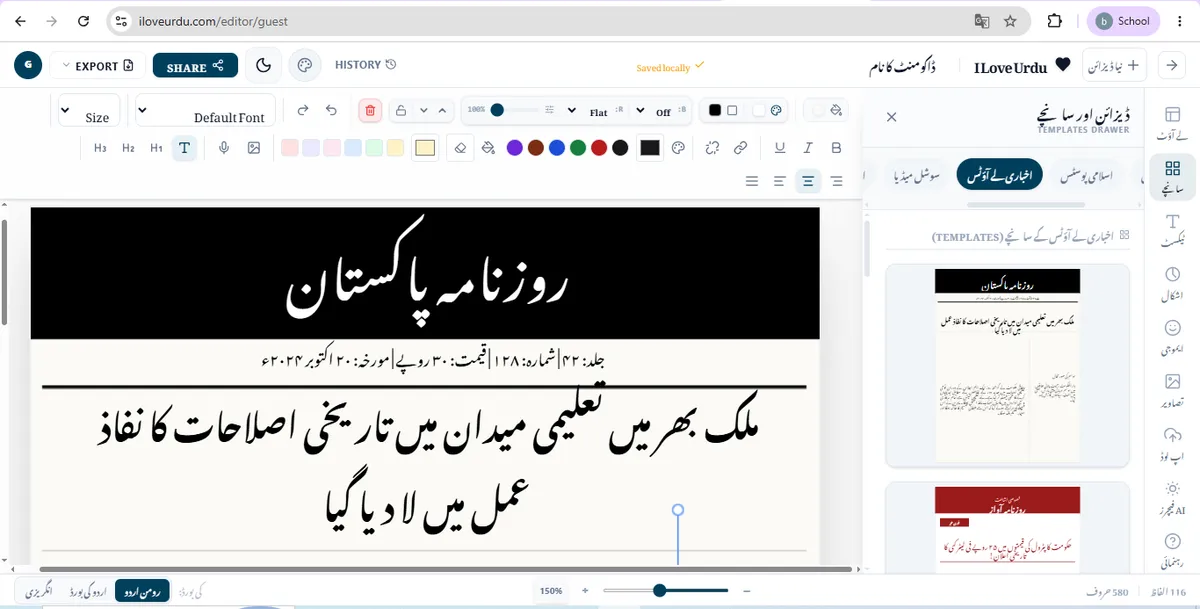This screenshot has height=609, width=1200.
Task: Click the New Design (نیا ڈیزائن) button
Action: (1114, 65)
